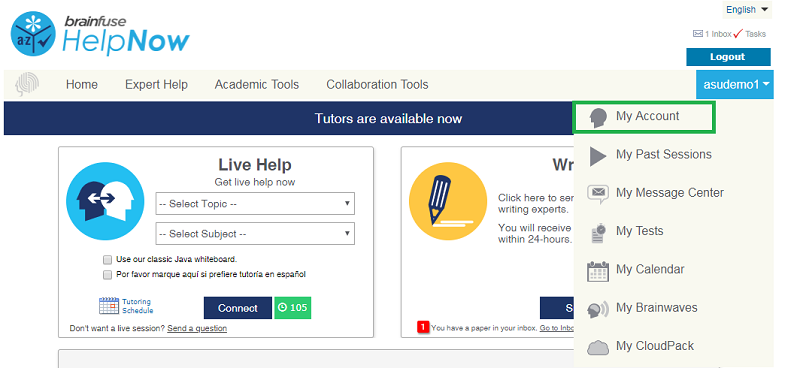This screenshot has width=800, height=368.
Task: Click the red paper notification badge
Action: 423,327
